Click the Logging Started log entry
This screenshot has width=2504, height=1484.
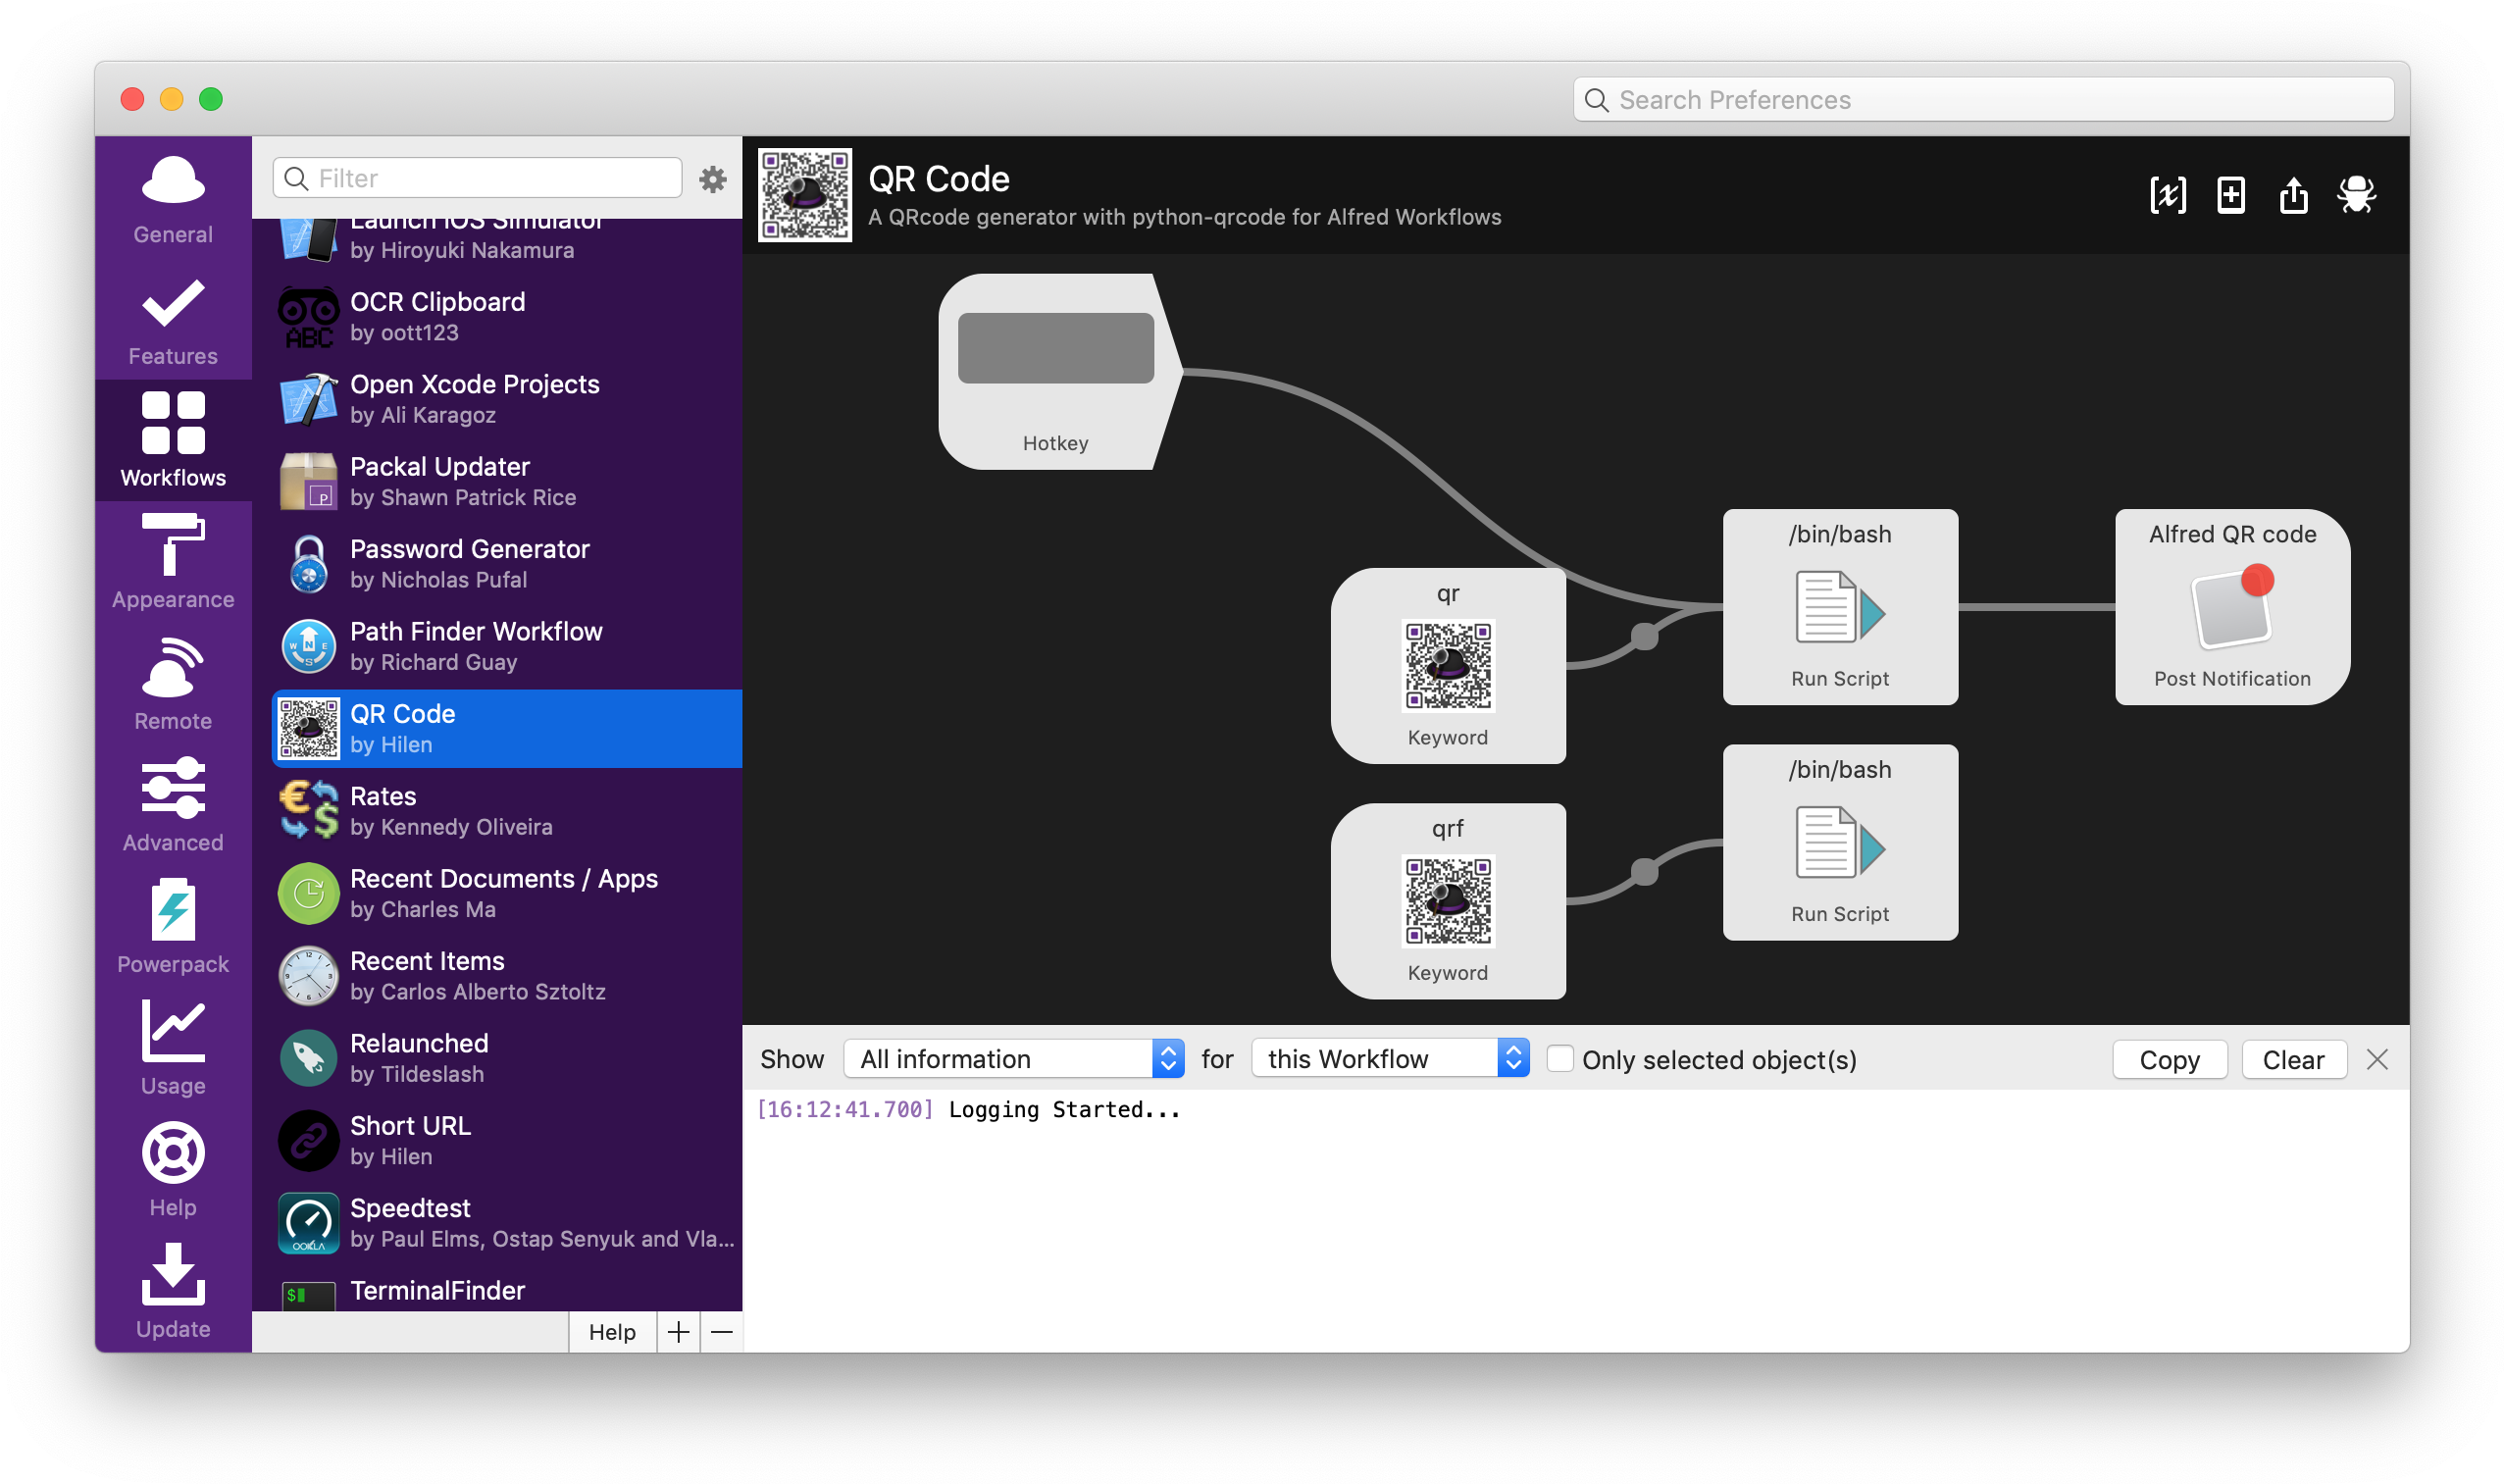pyautogui.click(x=968, y=1110)
